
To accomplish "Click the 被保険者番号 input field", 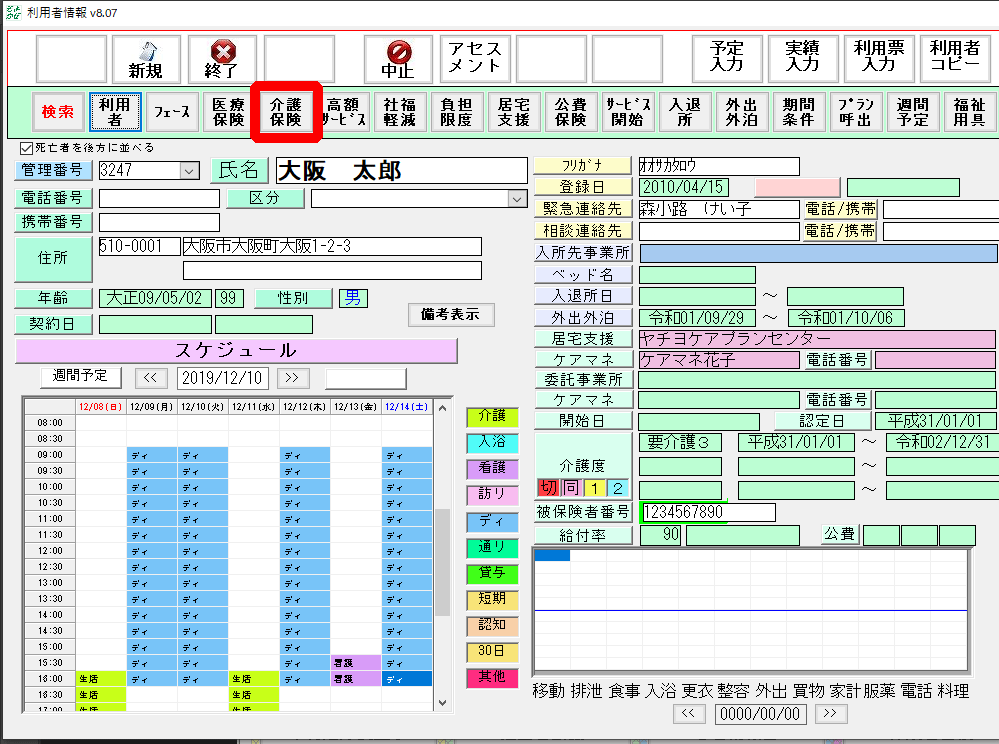I will pyautogui.click(x=707, y=512).
